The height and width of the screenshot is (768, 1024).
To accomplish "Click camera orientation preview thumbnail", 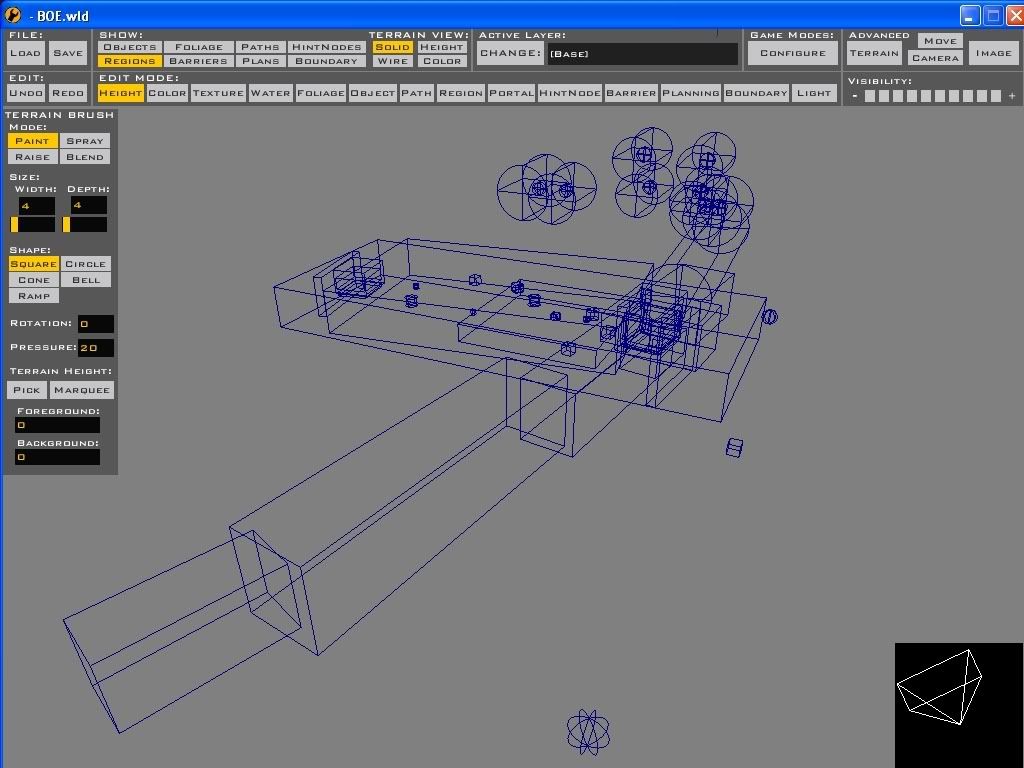I will (959, 705).
